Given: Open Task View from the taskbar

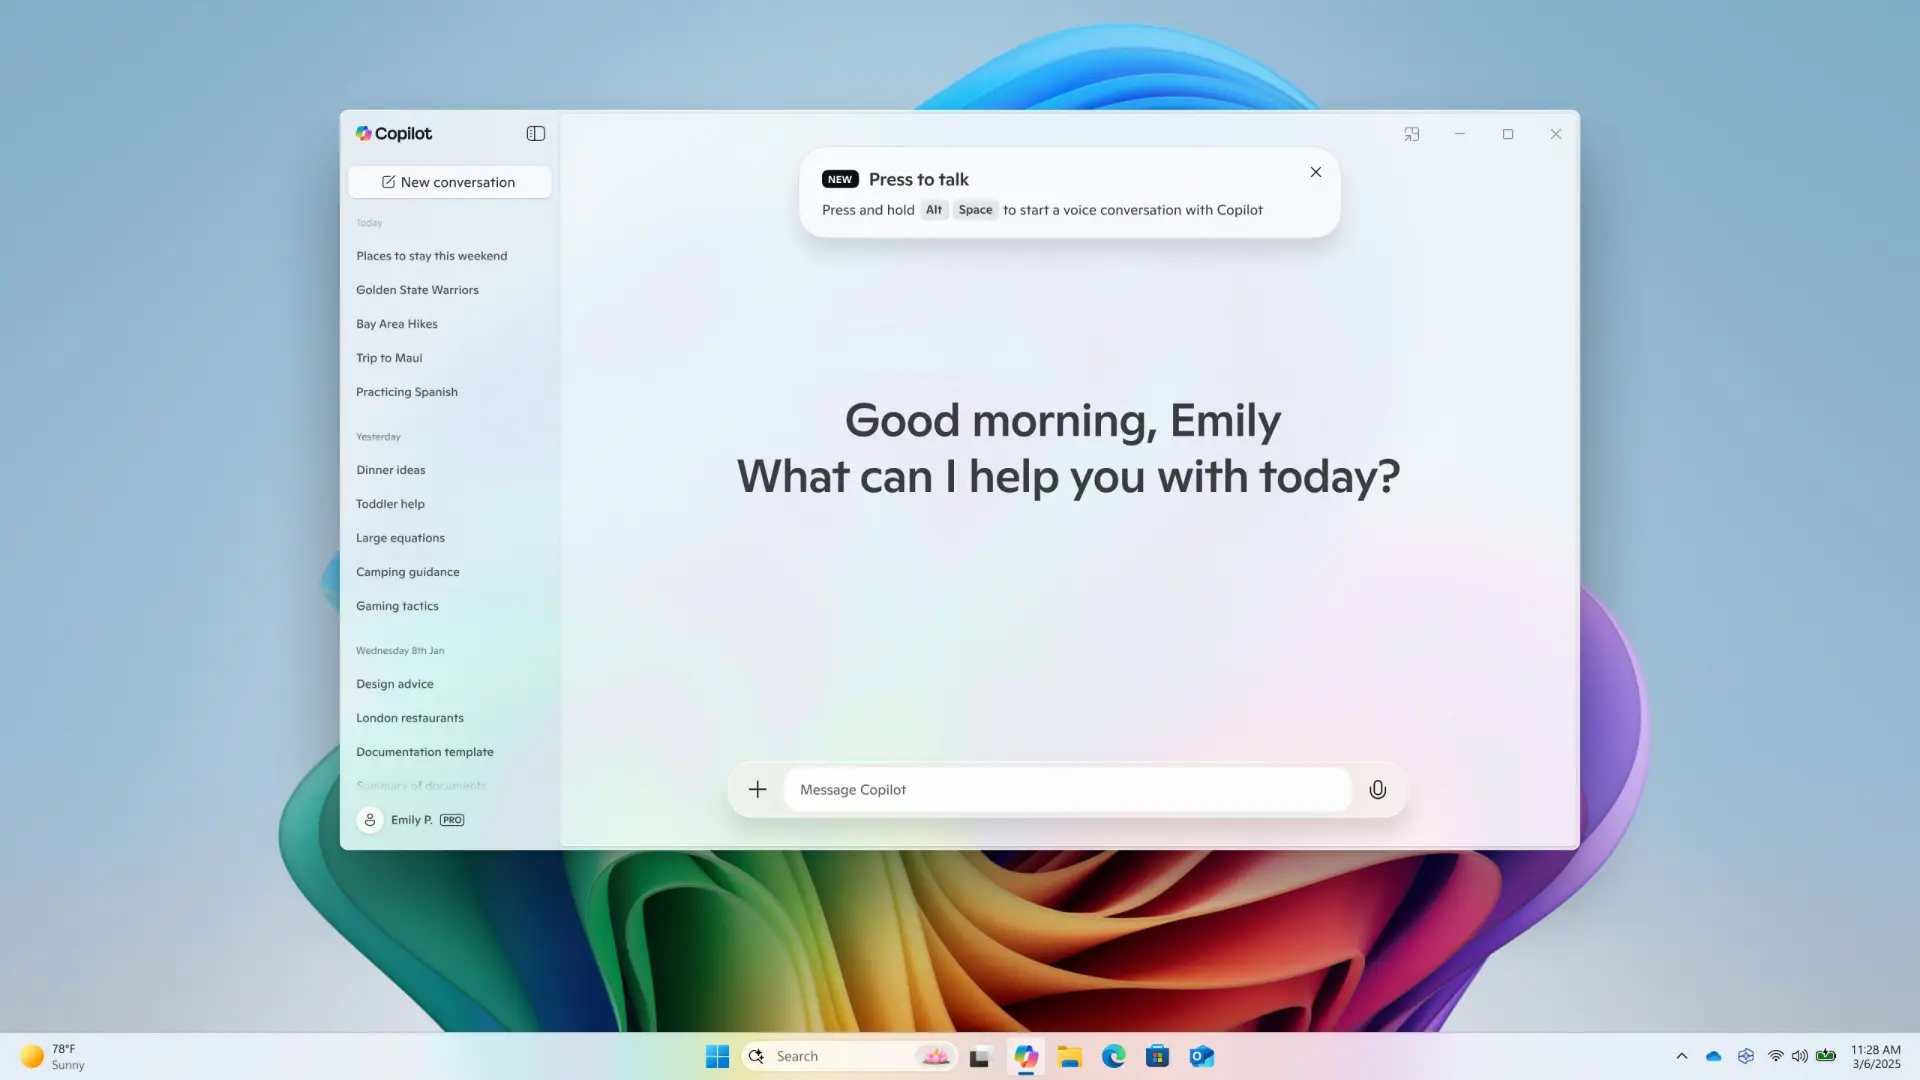Looking at the screenshot, I should coord(980,1056).
